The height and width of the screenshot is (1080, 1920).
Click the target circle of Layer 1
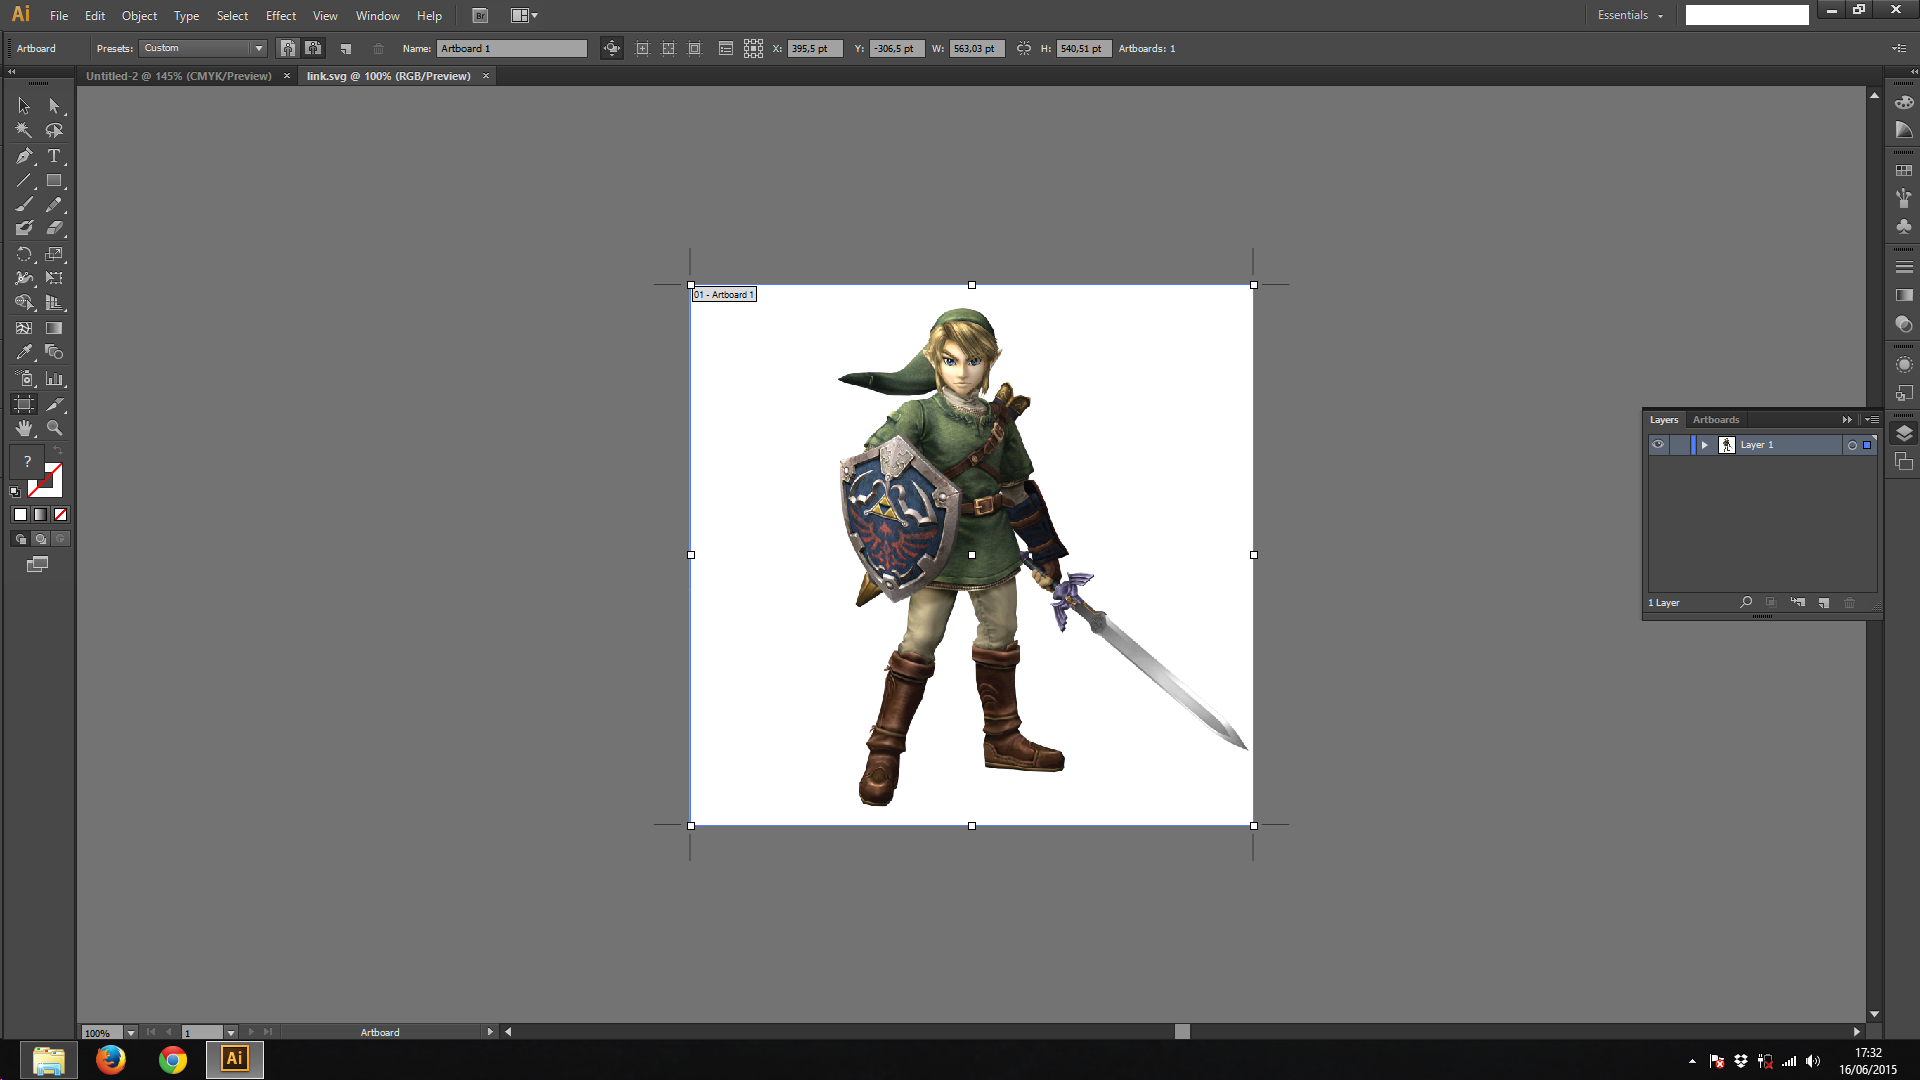coord(1852,445)
